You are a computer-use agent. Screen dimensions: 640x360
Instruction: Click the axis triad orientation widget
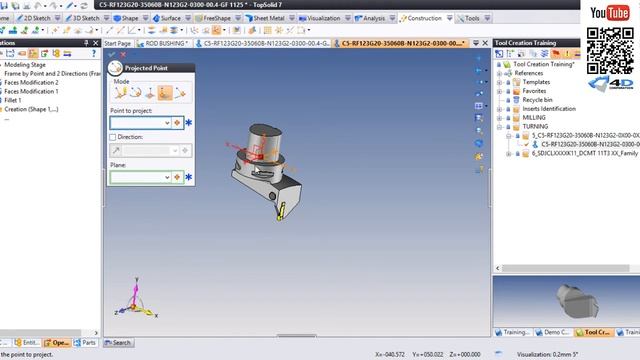tap(136, 298)
